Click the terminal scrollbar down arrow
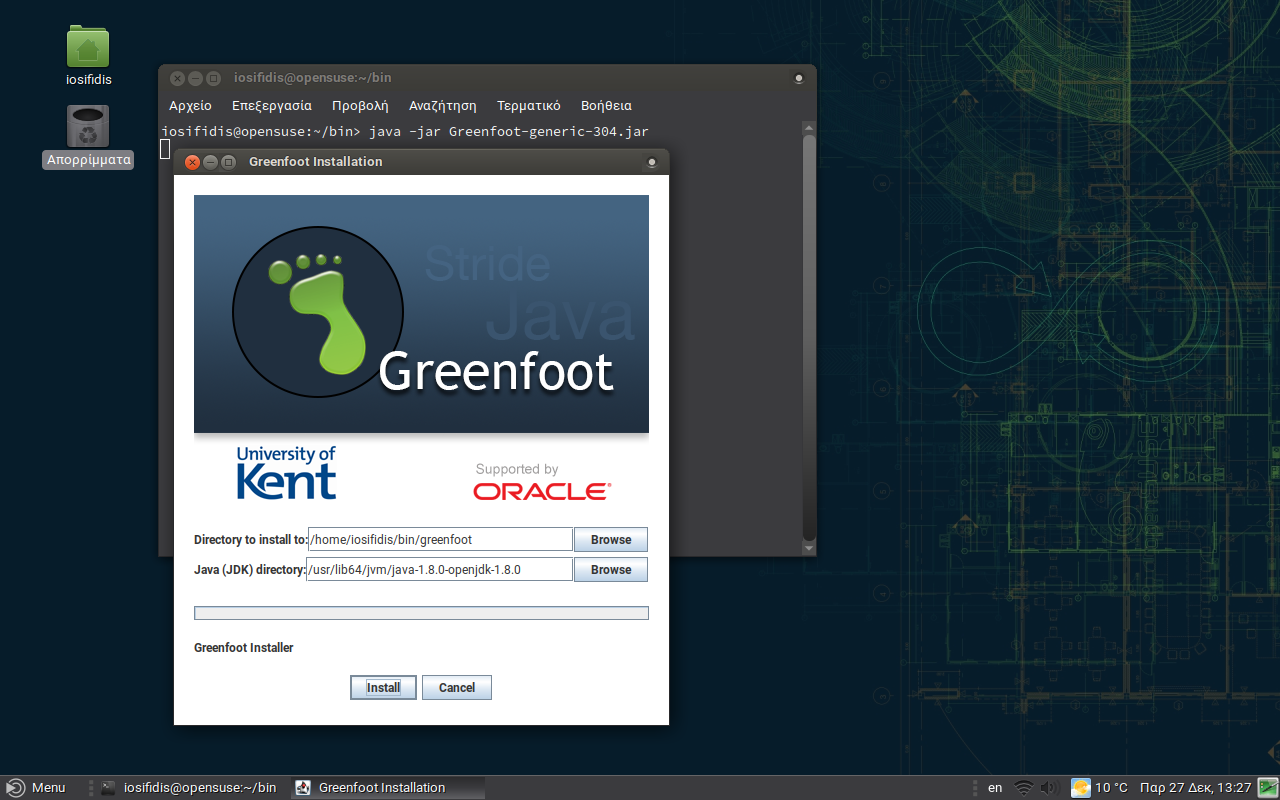 pyautogui.click(x=809, y=548)
